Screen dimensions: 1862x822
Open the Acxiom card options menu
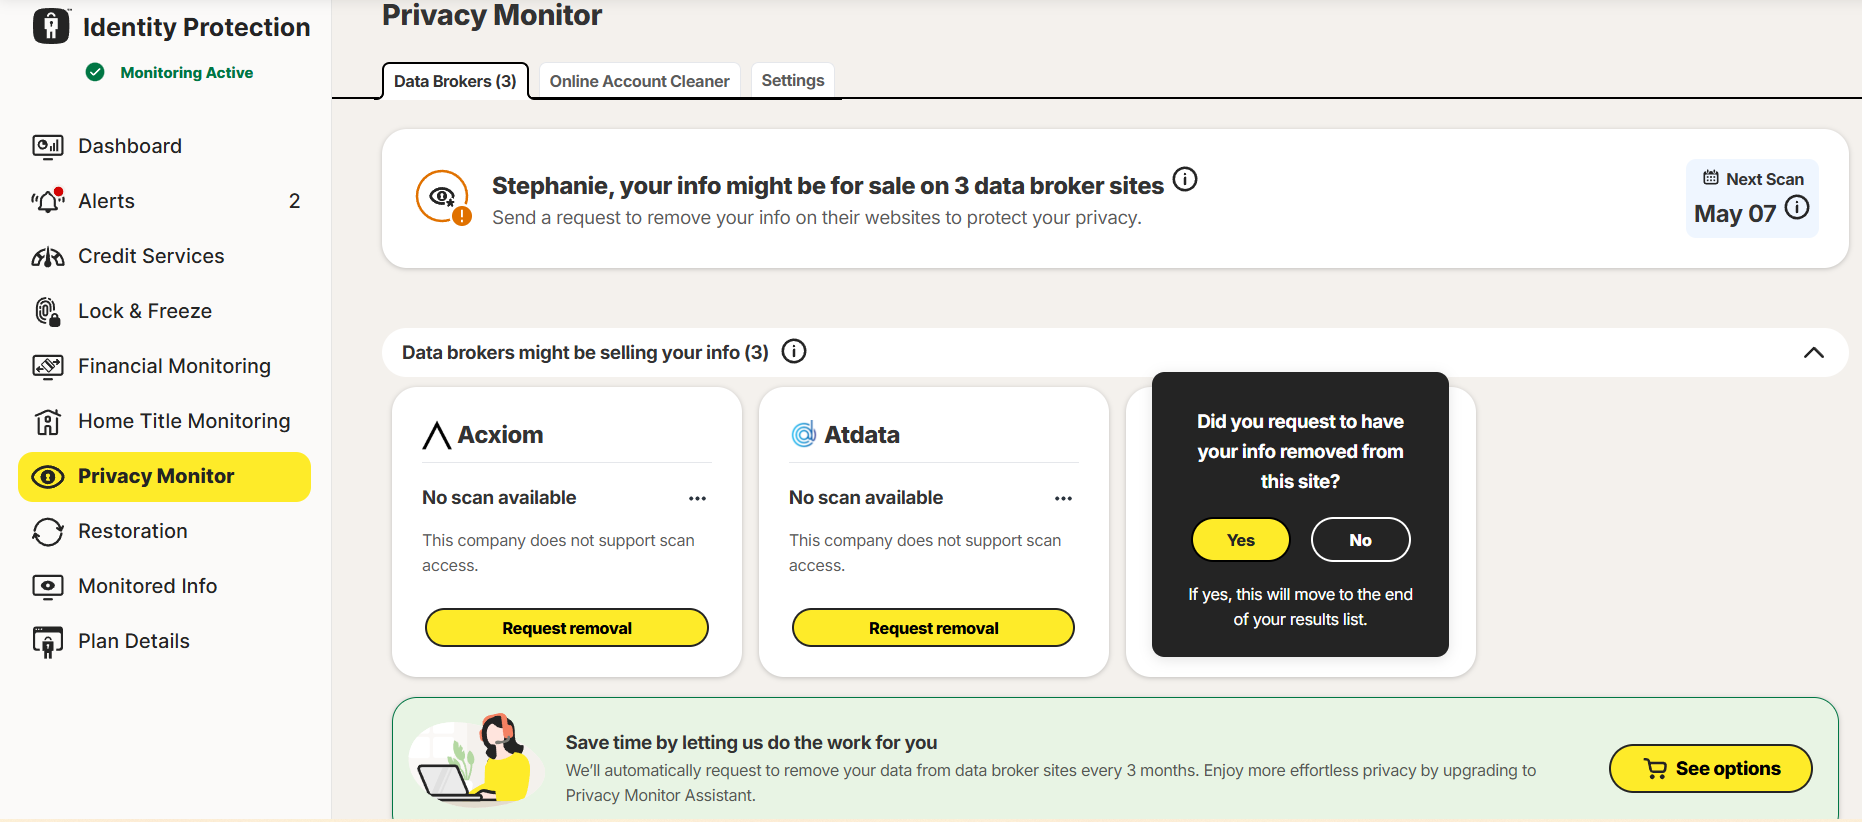click(x=698, y=497)
